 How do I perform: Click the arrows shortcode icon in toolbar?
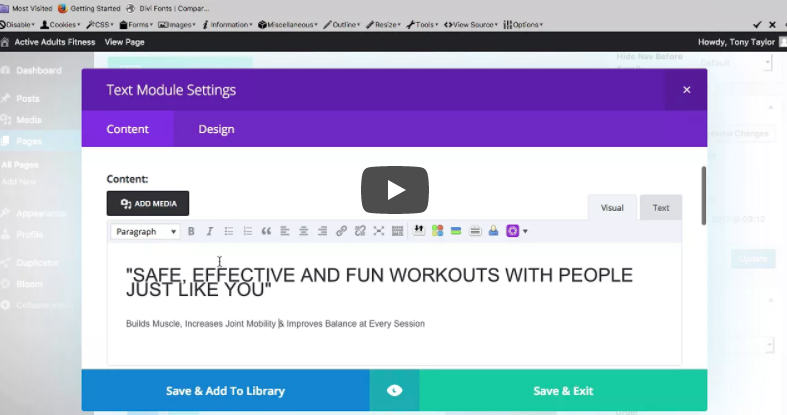click(419, 231)
